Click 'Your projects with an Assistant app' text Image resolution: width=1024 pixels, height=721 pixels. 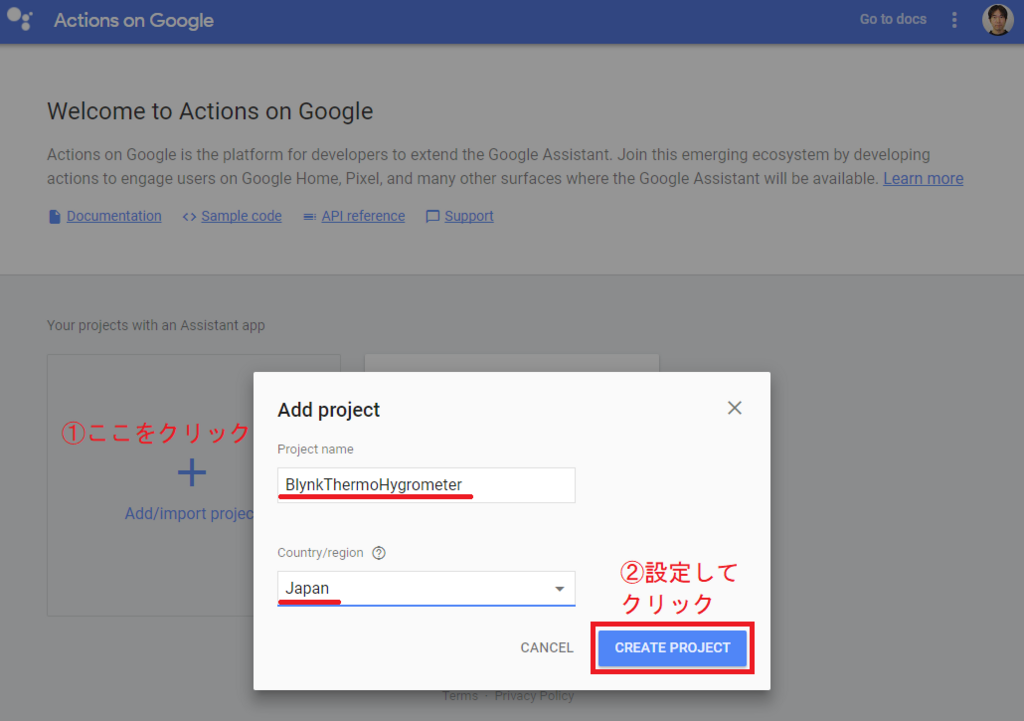[156, 325]
